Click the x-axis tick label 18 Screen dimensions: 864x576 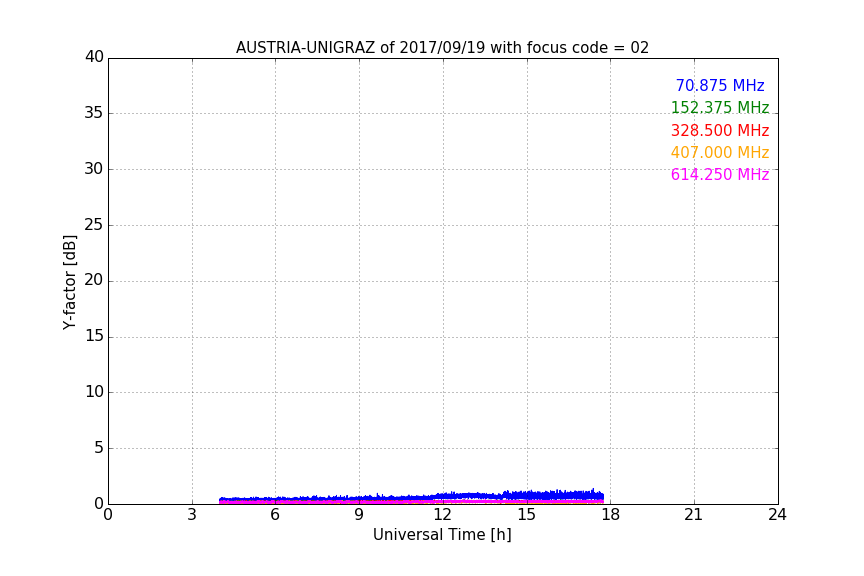[x=610, y=515]
